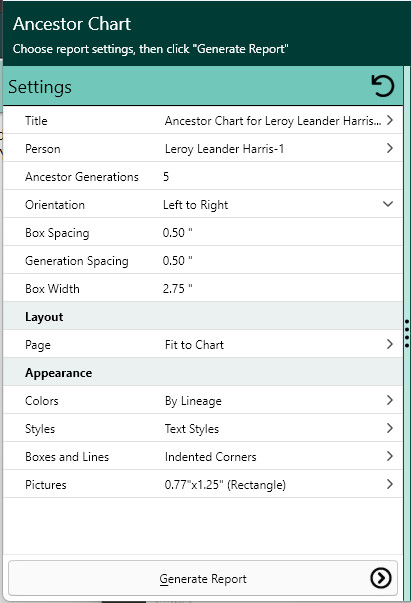This screenshot has width=411, height=603.
Task: Click the Ancestor Generations label
Action: pyautogui.click(x=82, y=177)
